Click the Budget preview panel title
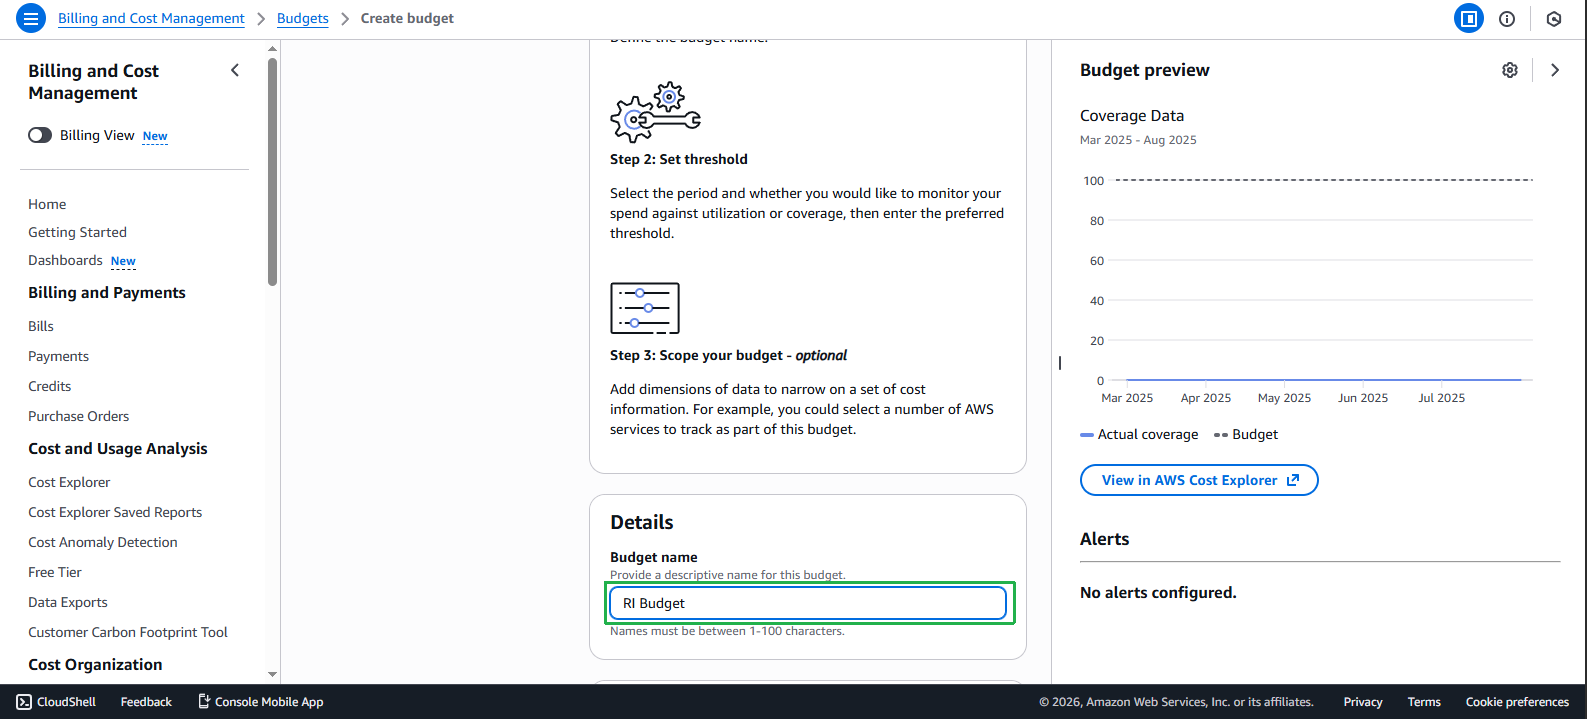 pyautogui.click(x=1145, y=70)
